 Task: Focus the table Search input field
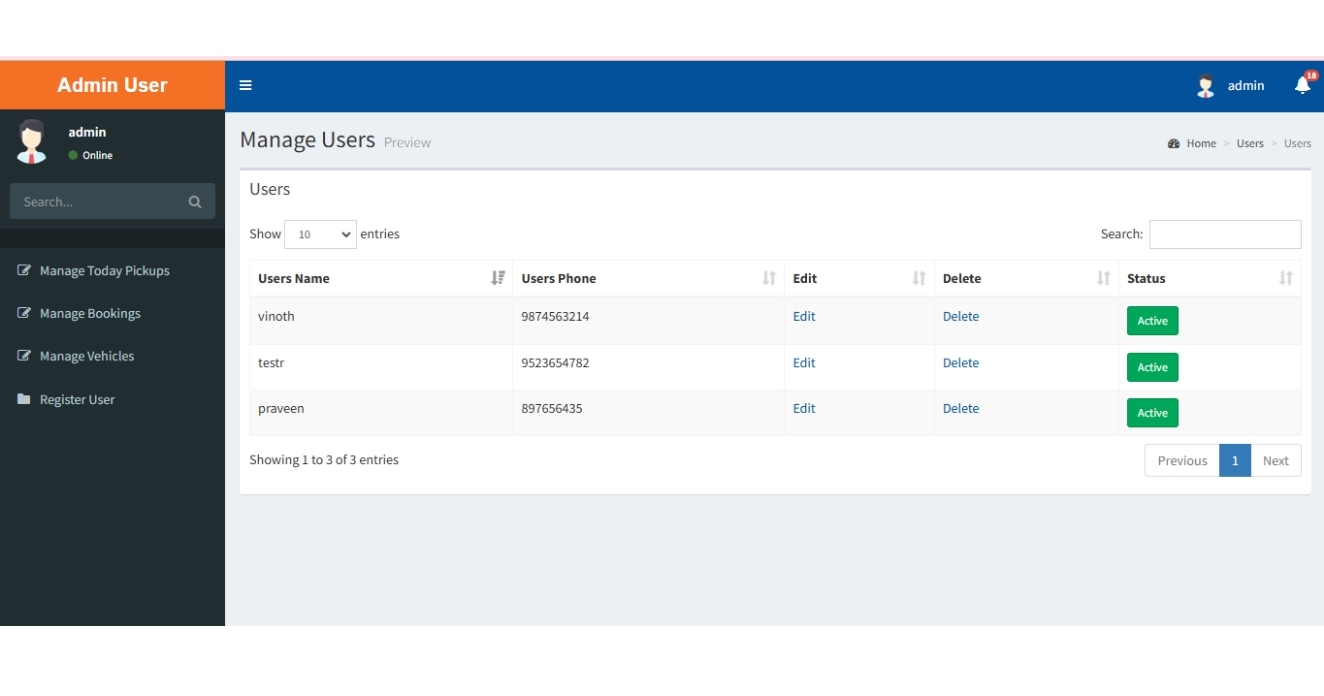[1225, 234]
